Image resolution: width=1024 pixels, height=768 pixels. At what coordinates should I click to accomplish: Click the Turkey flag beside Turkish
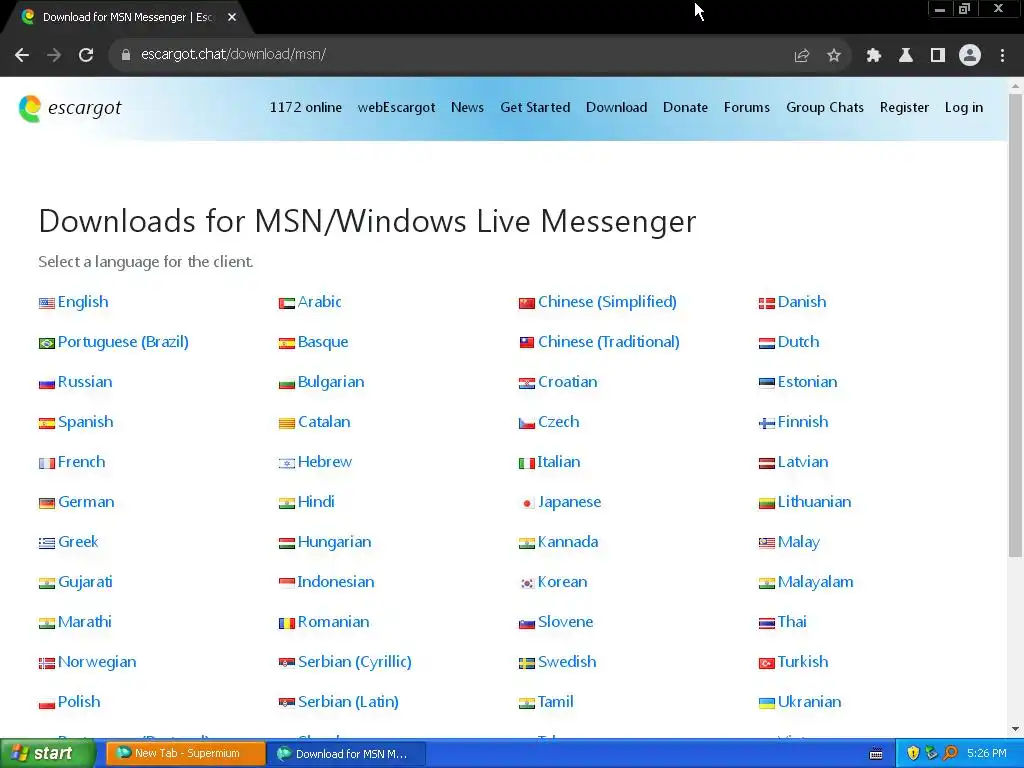click(767, 664)
